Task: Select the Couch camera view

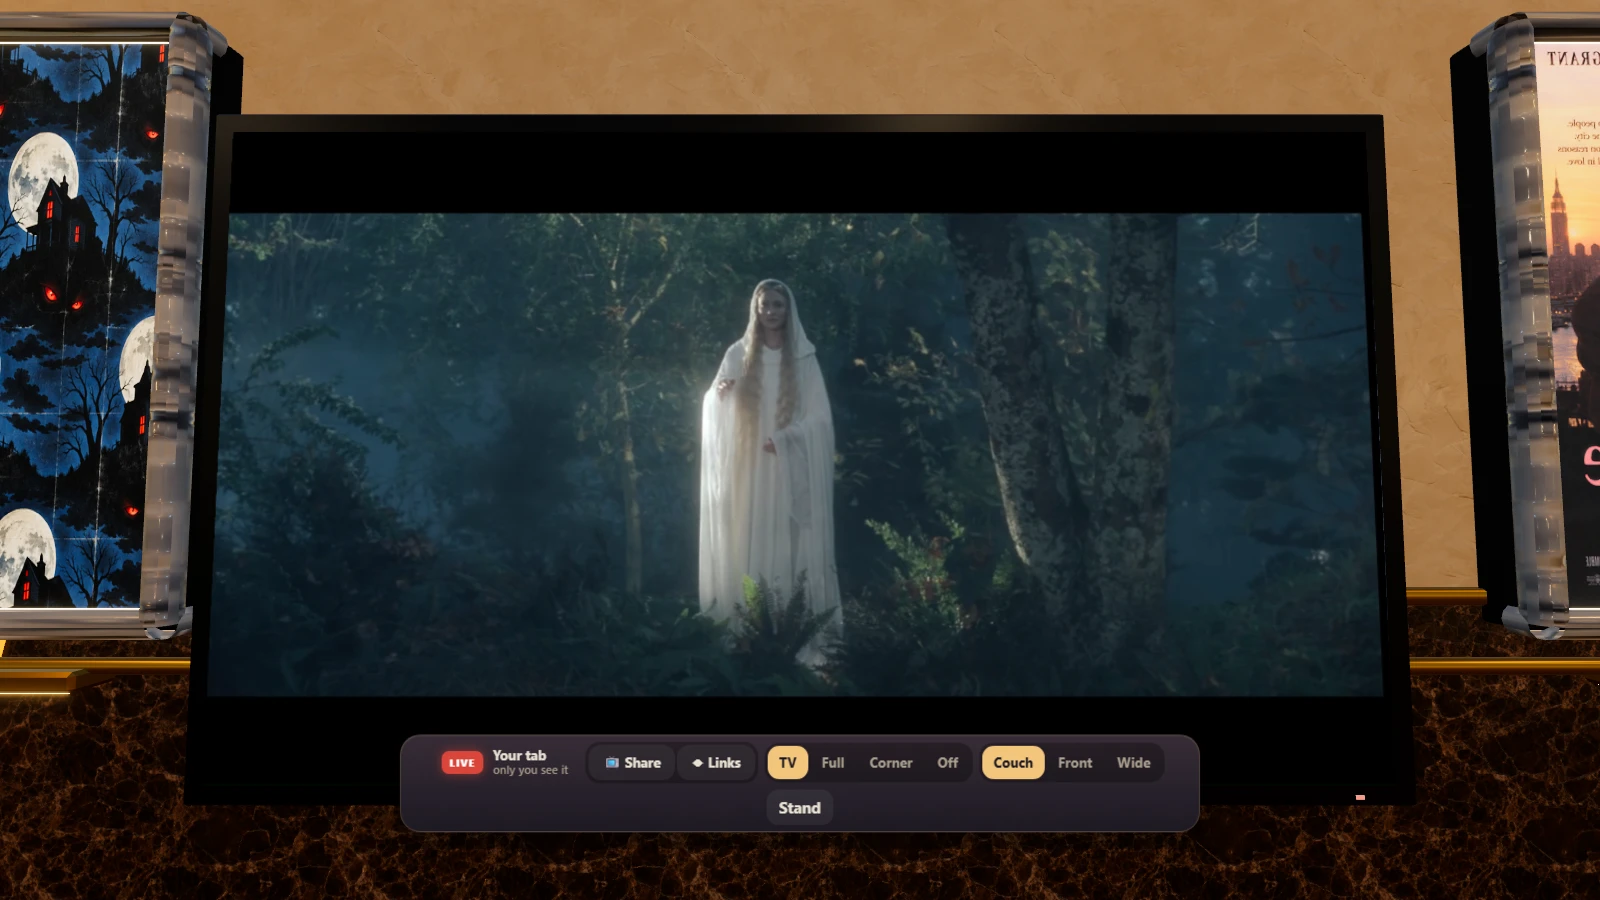Action: (1013, 763)
